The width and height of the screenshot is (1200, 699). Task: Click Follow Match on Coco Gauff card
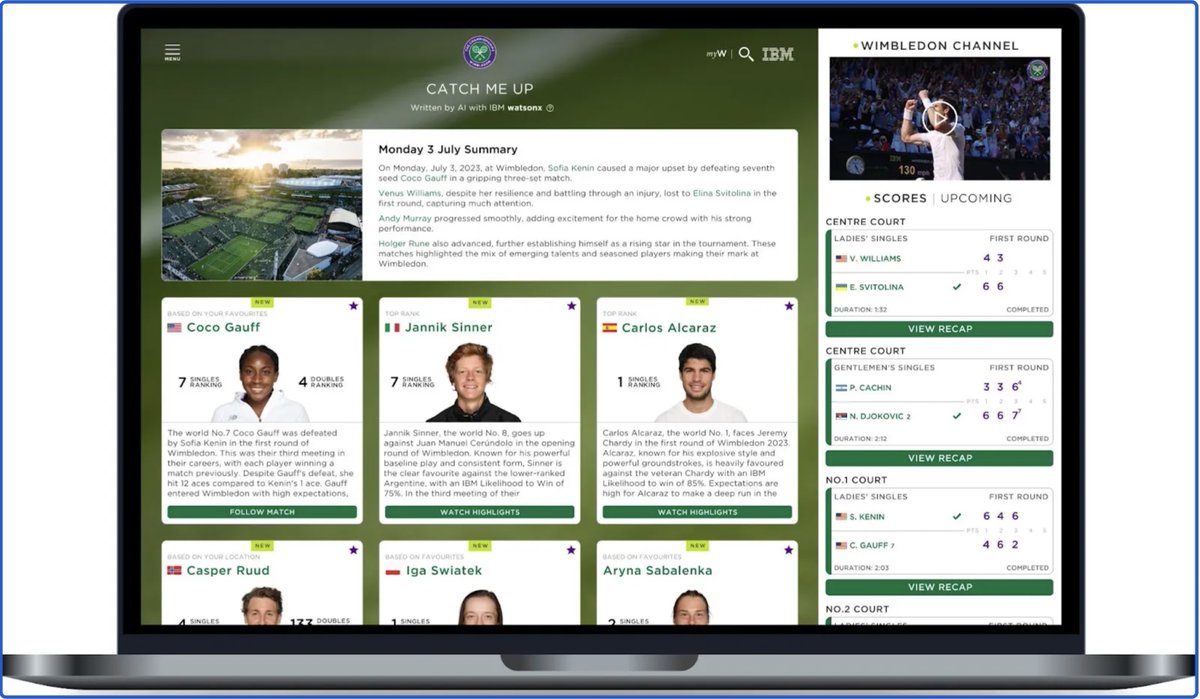pyautogui.click(x=262, y=512)
